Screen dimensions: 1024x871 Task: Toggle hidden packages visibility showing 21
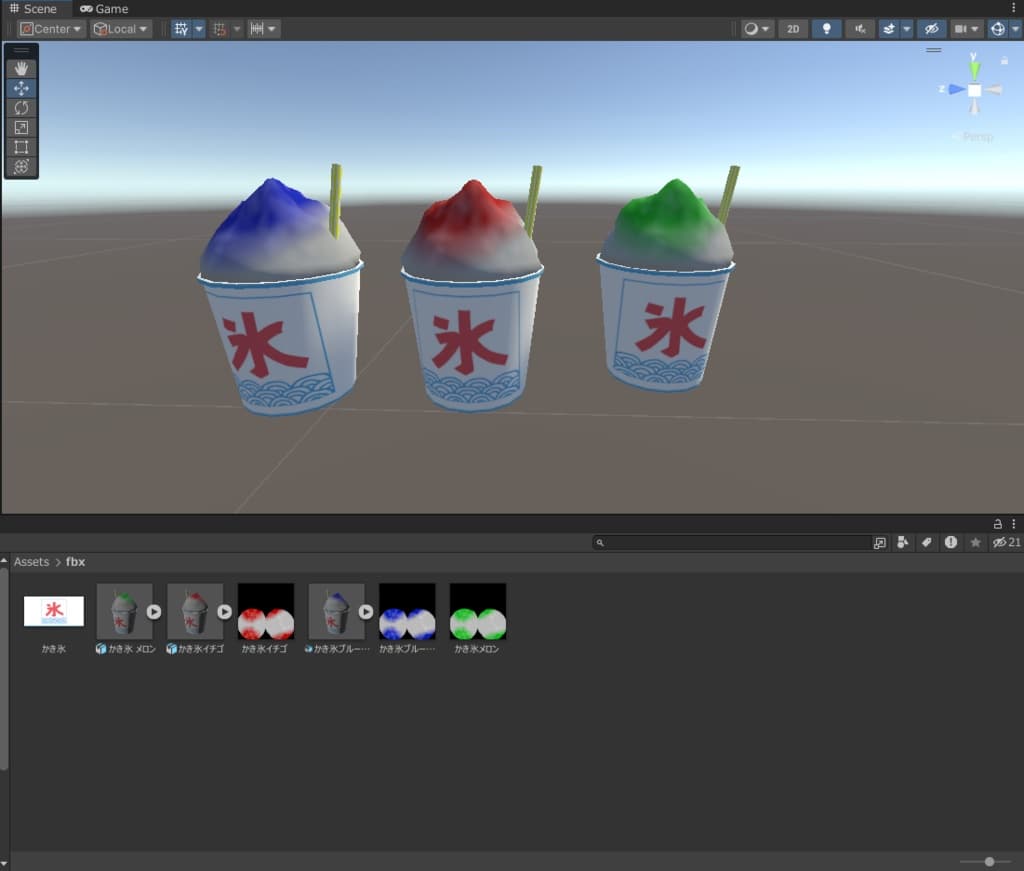[1006, 542]
